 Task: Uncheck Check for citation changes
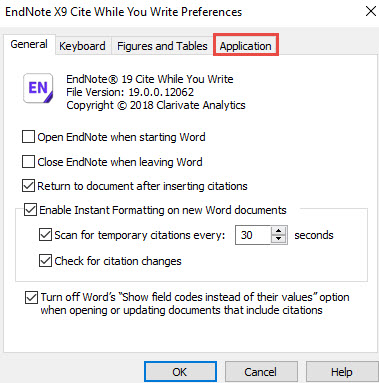[45, 261]
